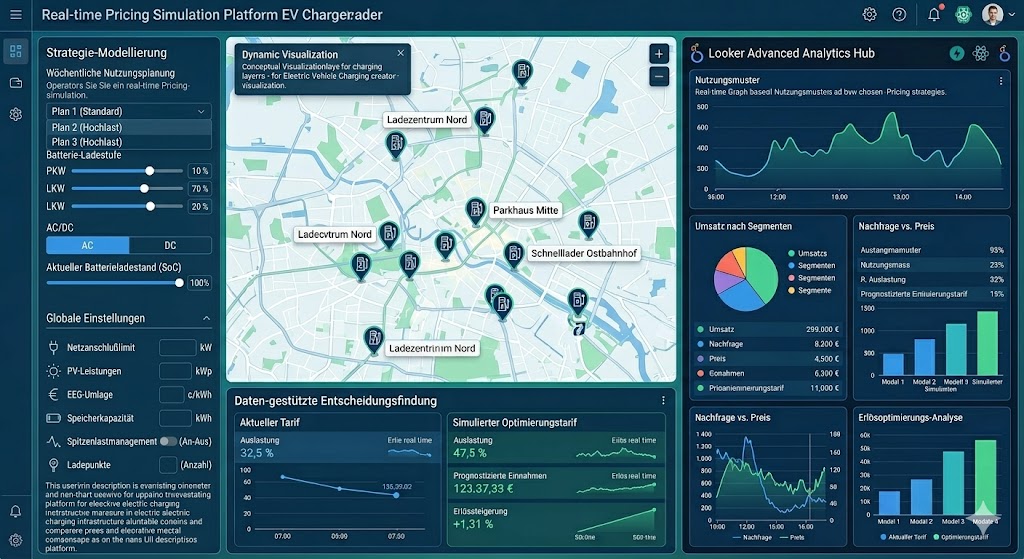Click the green gear badge beside avatar
Image resolution: width=1024 pixels, height=559 pixels.
[963, 14]
